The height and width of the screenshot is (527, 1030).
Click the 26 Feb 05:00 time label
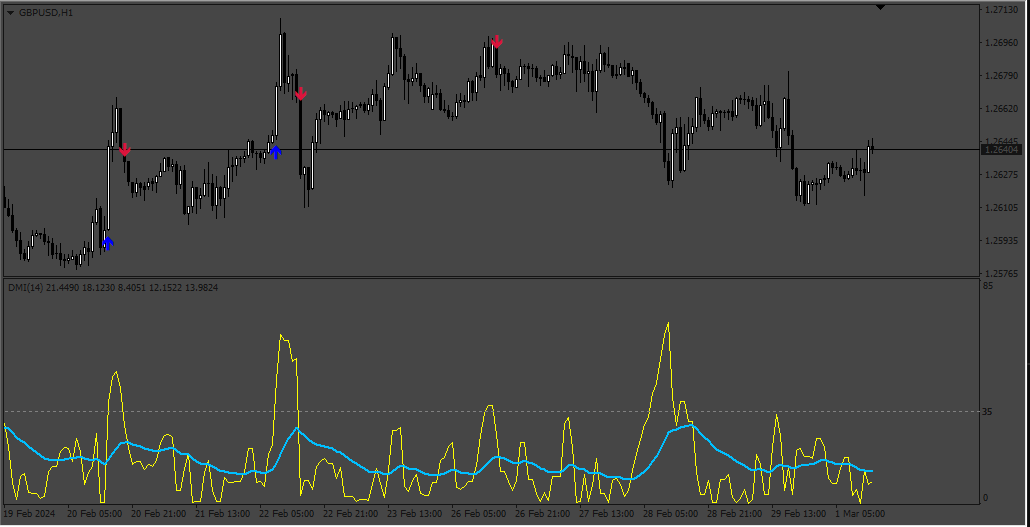(x=478, y=513)
